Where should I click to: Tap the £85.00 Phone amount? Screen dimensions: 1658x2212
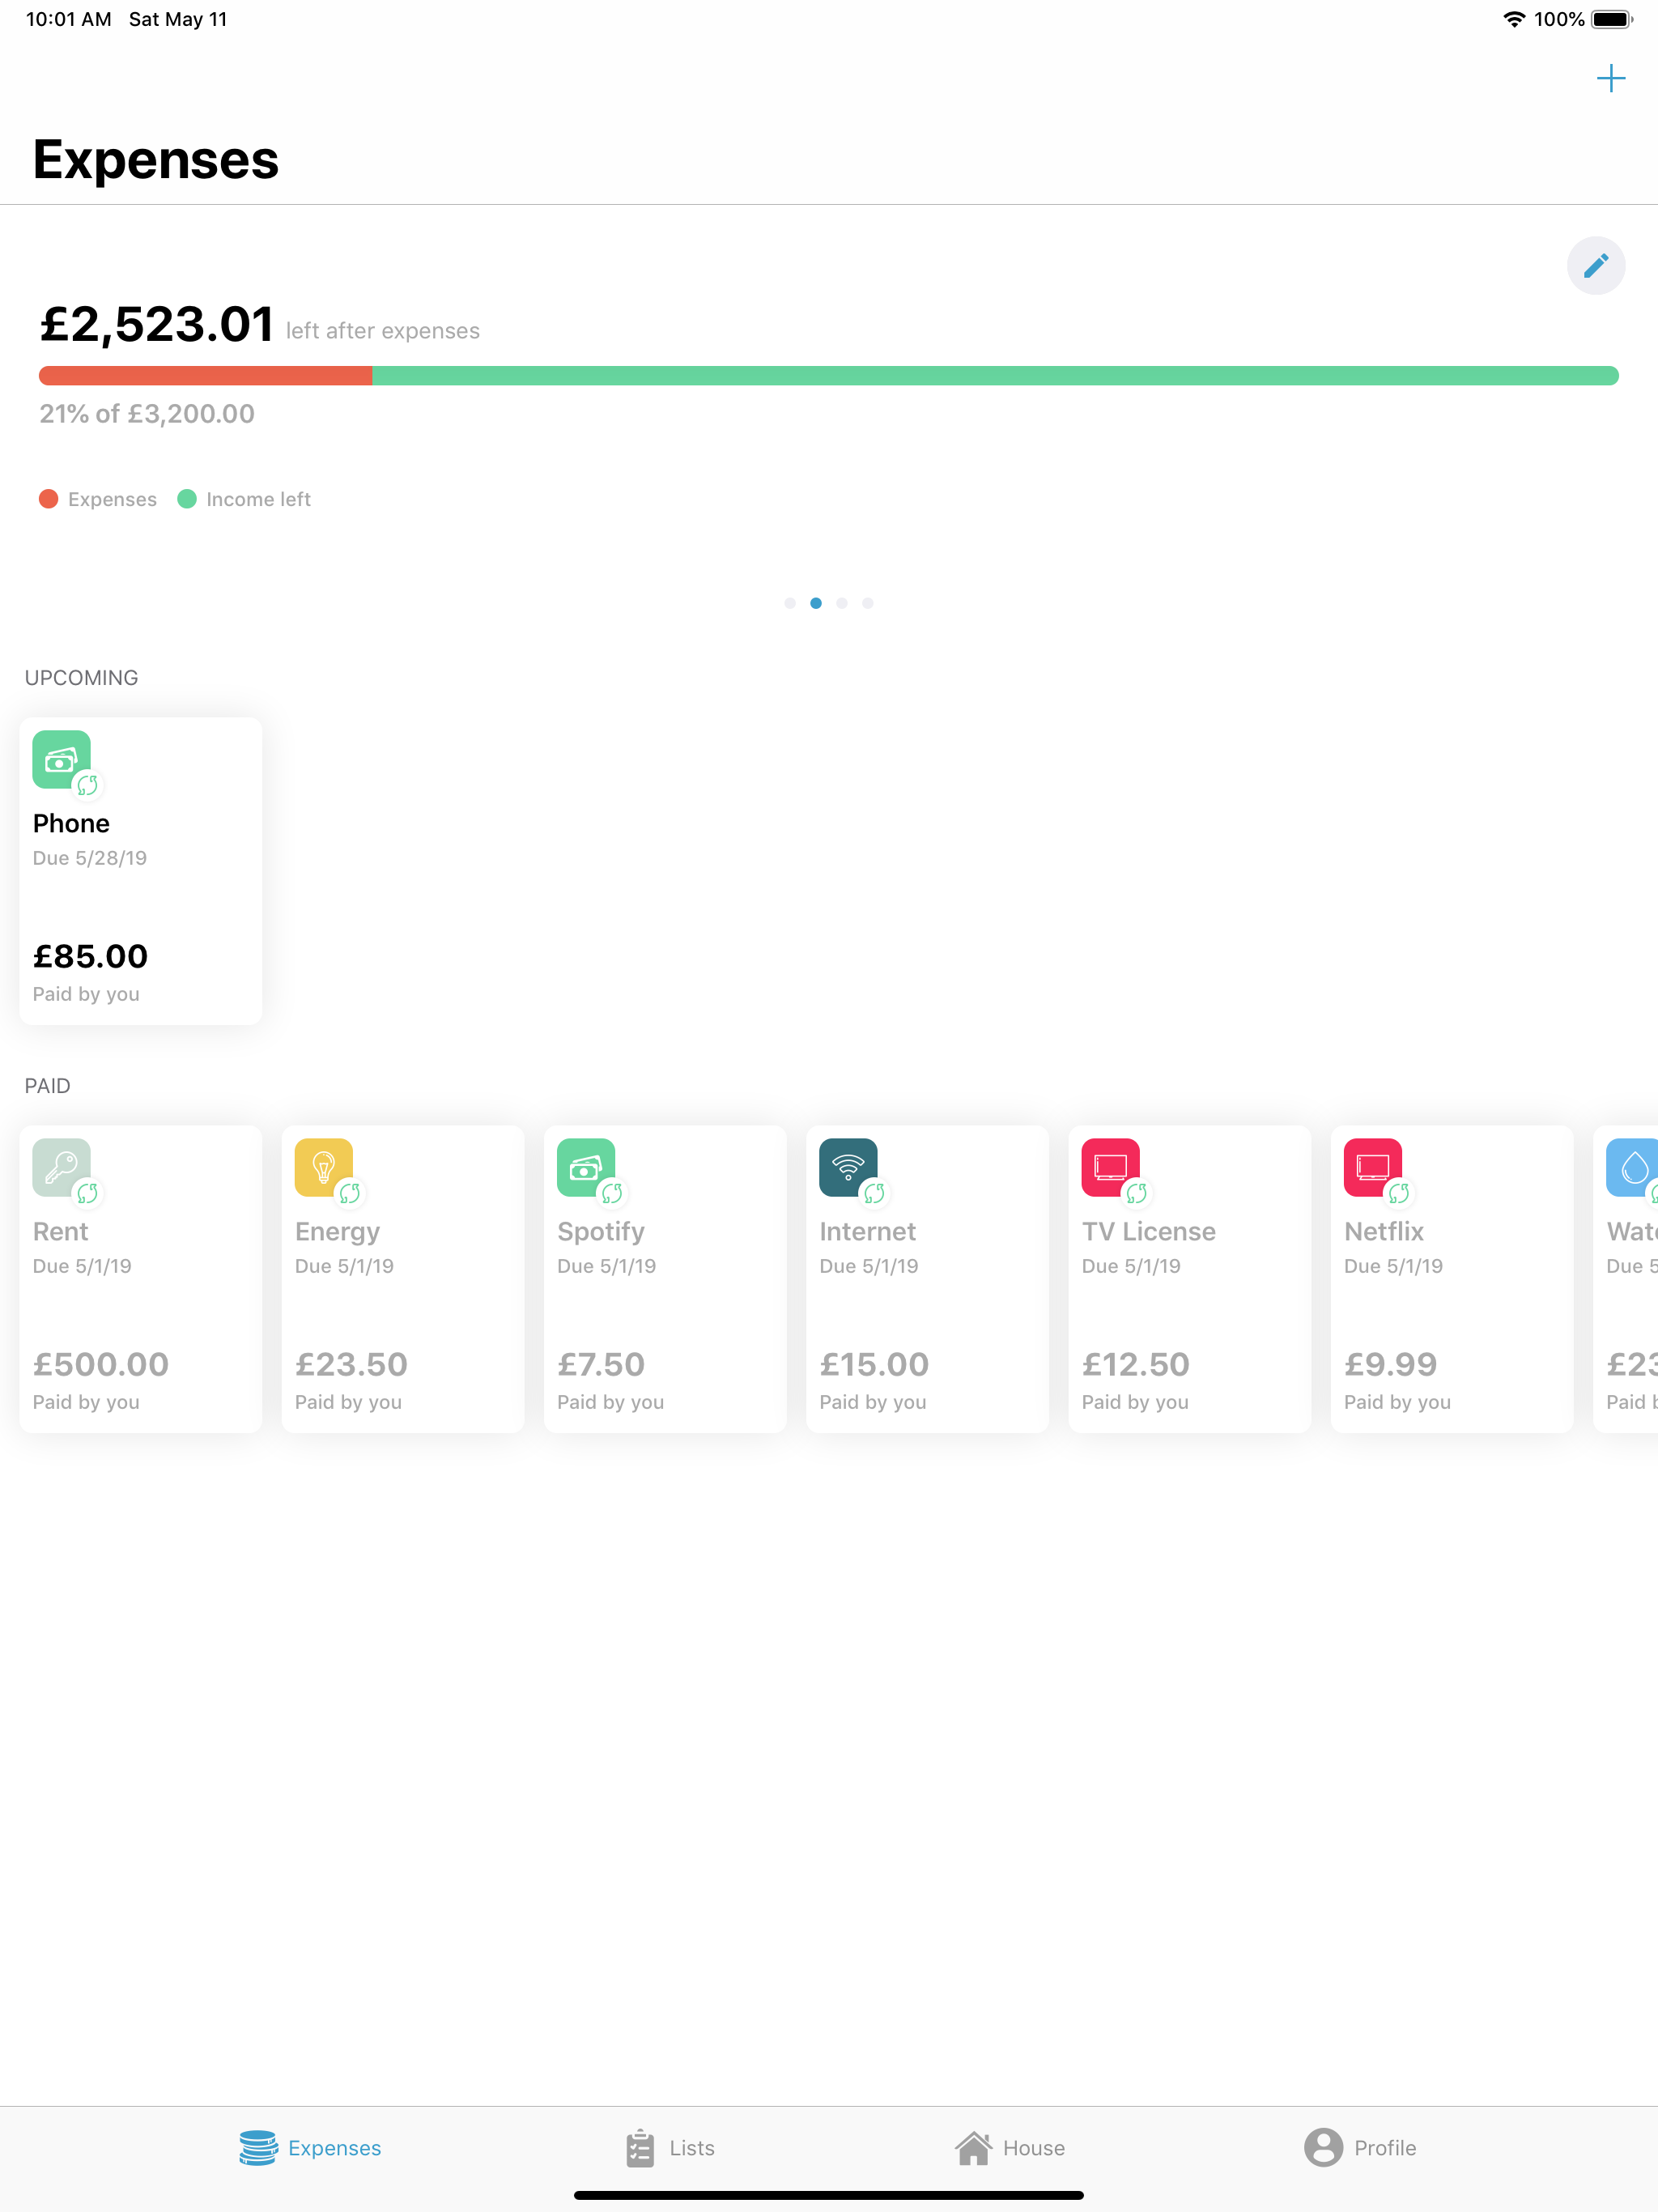click(x=90, y=957)
